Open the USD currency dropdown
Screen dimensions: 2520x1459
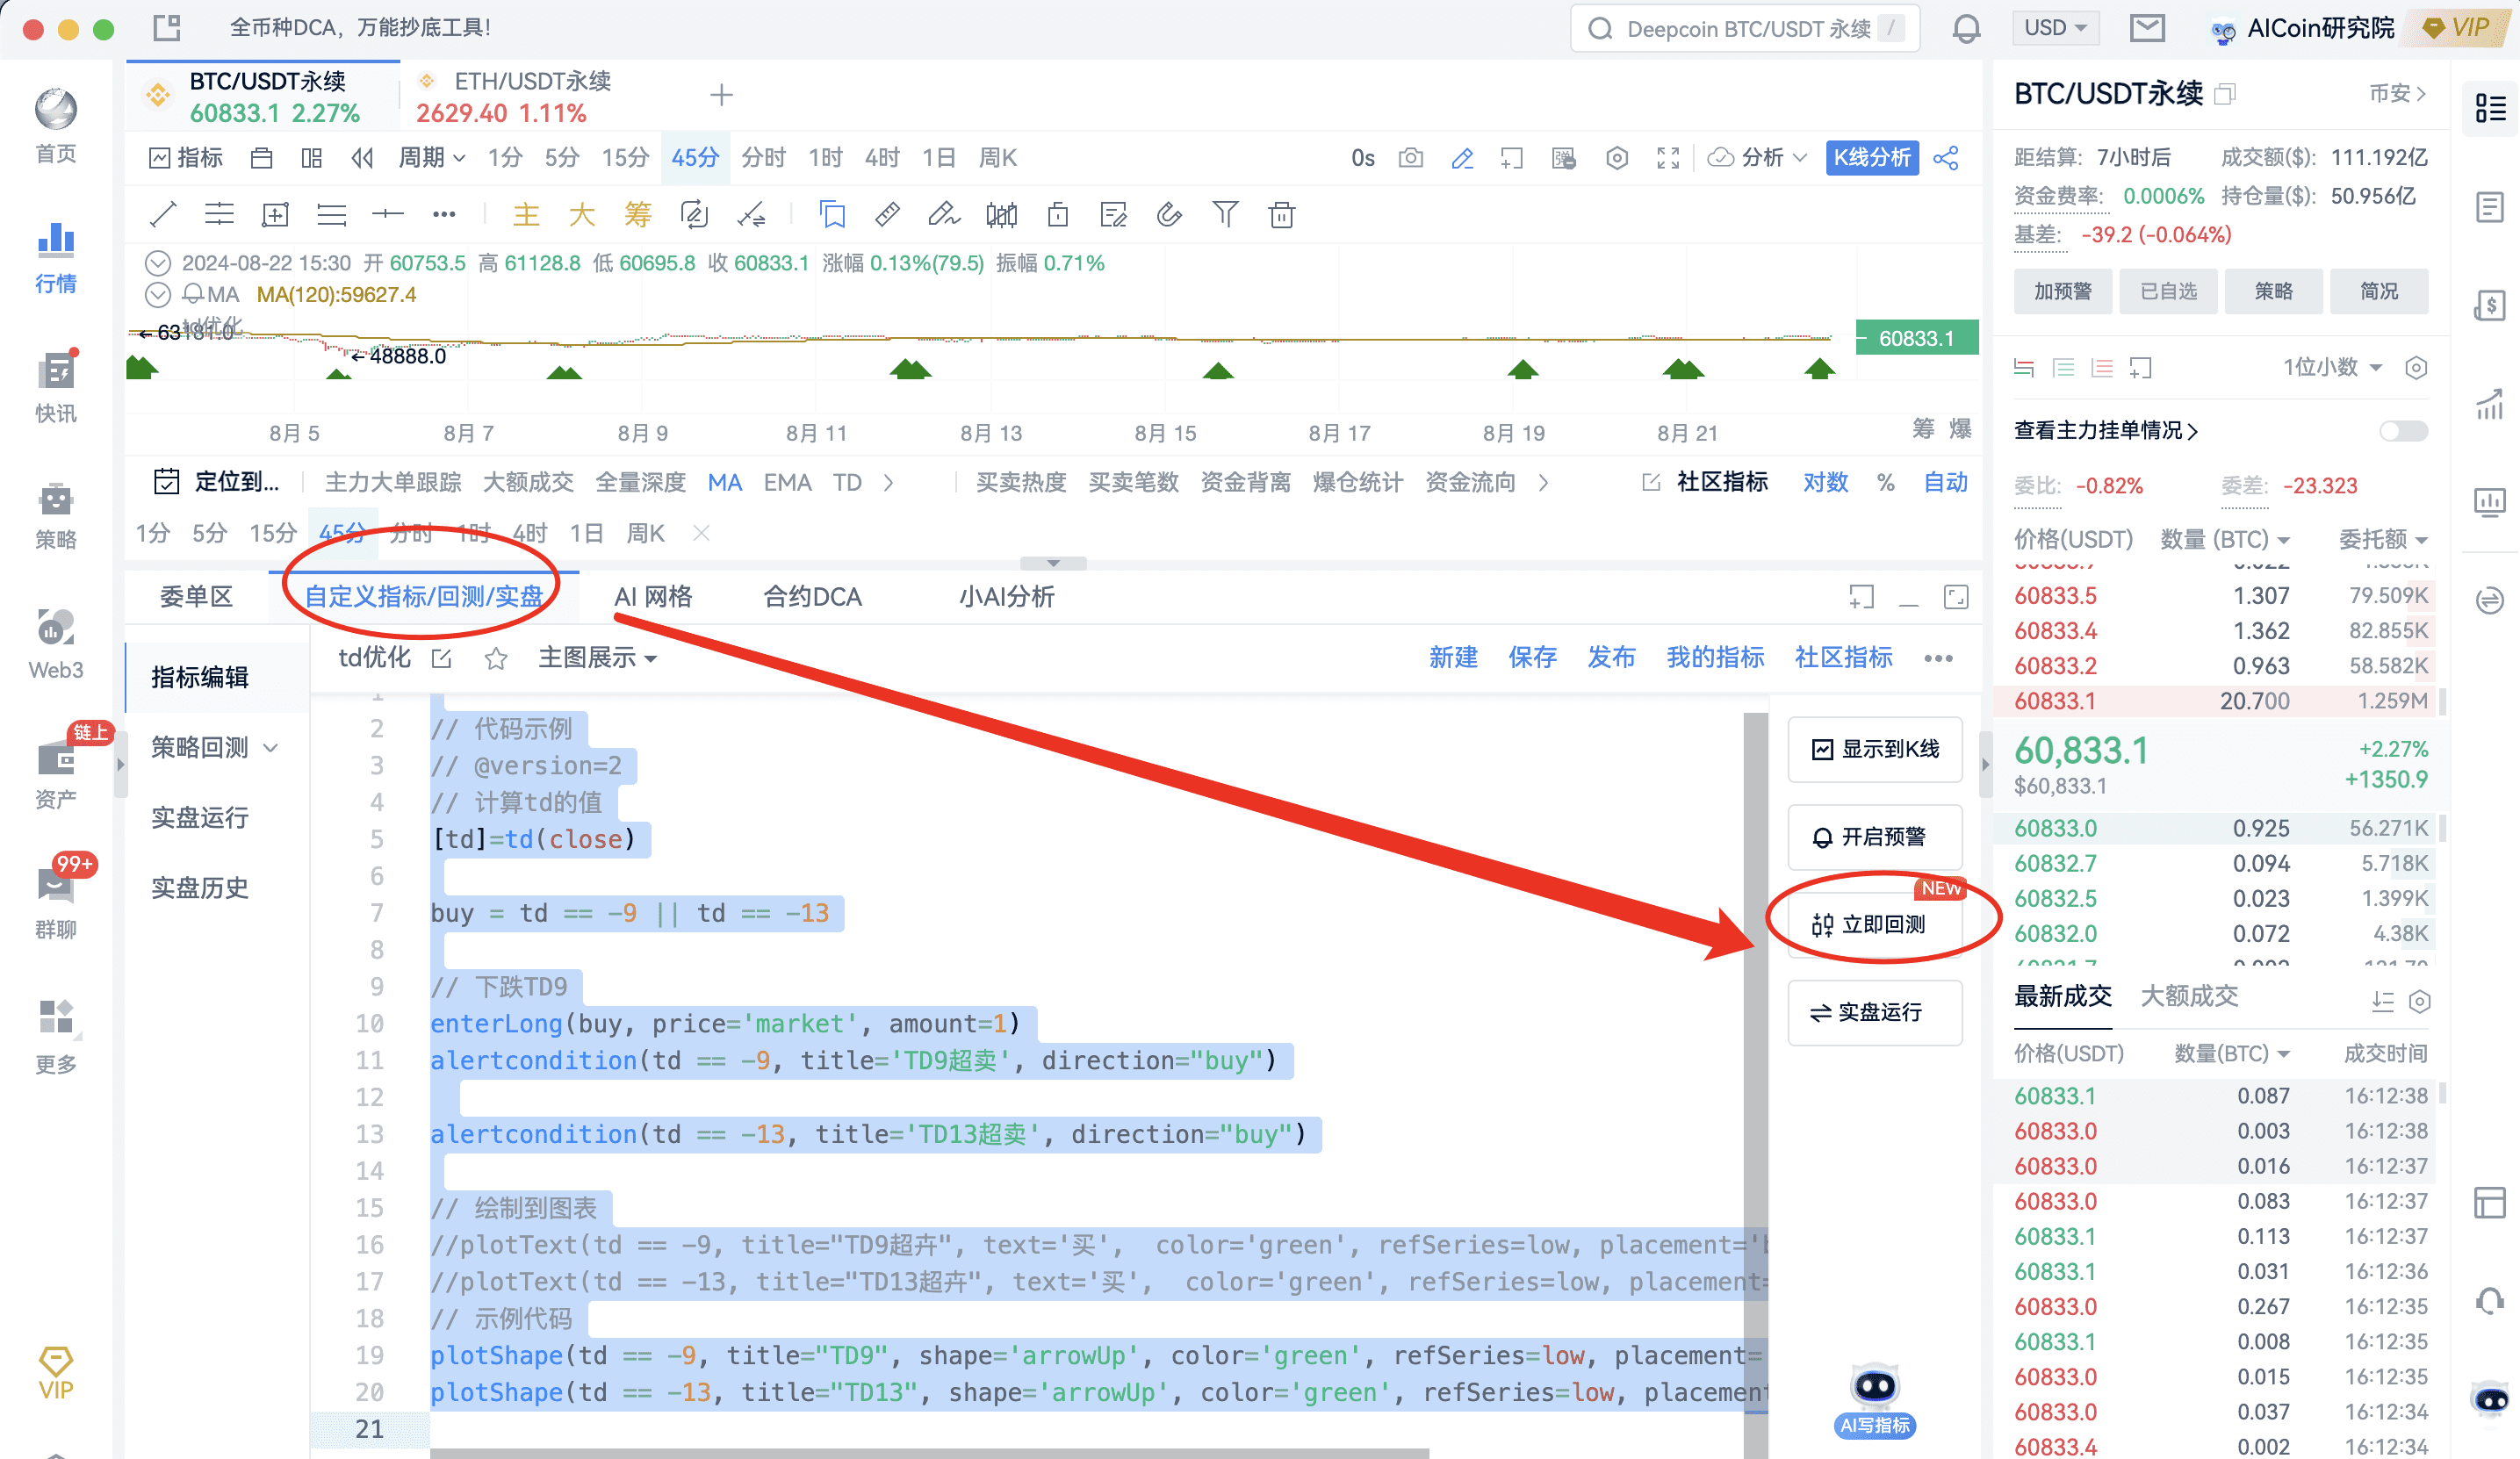(2055, 28)
